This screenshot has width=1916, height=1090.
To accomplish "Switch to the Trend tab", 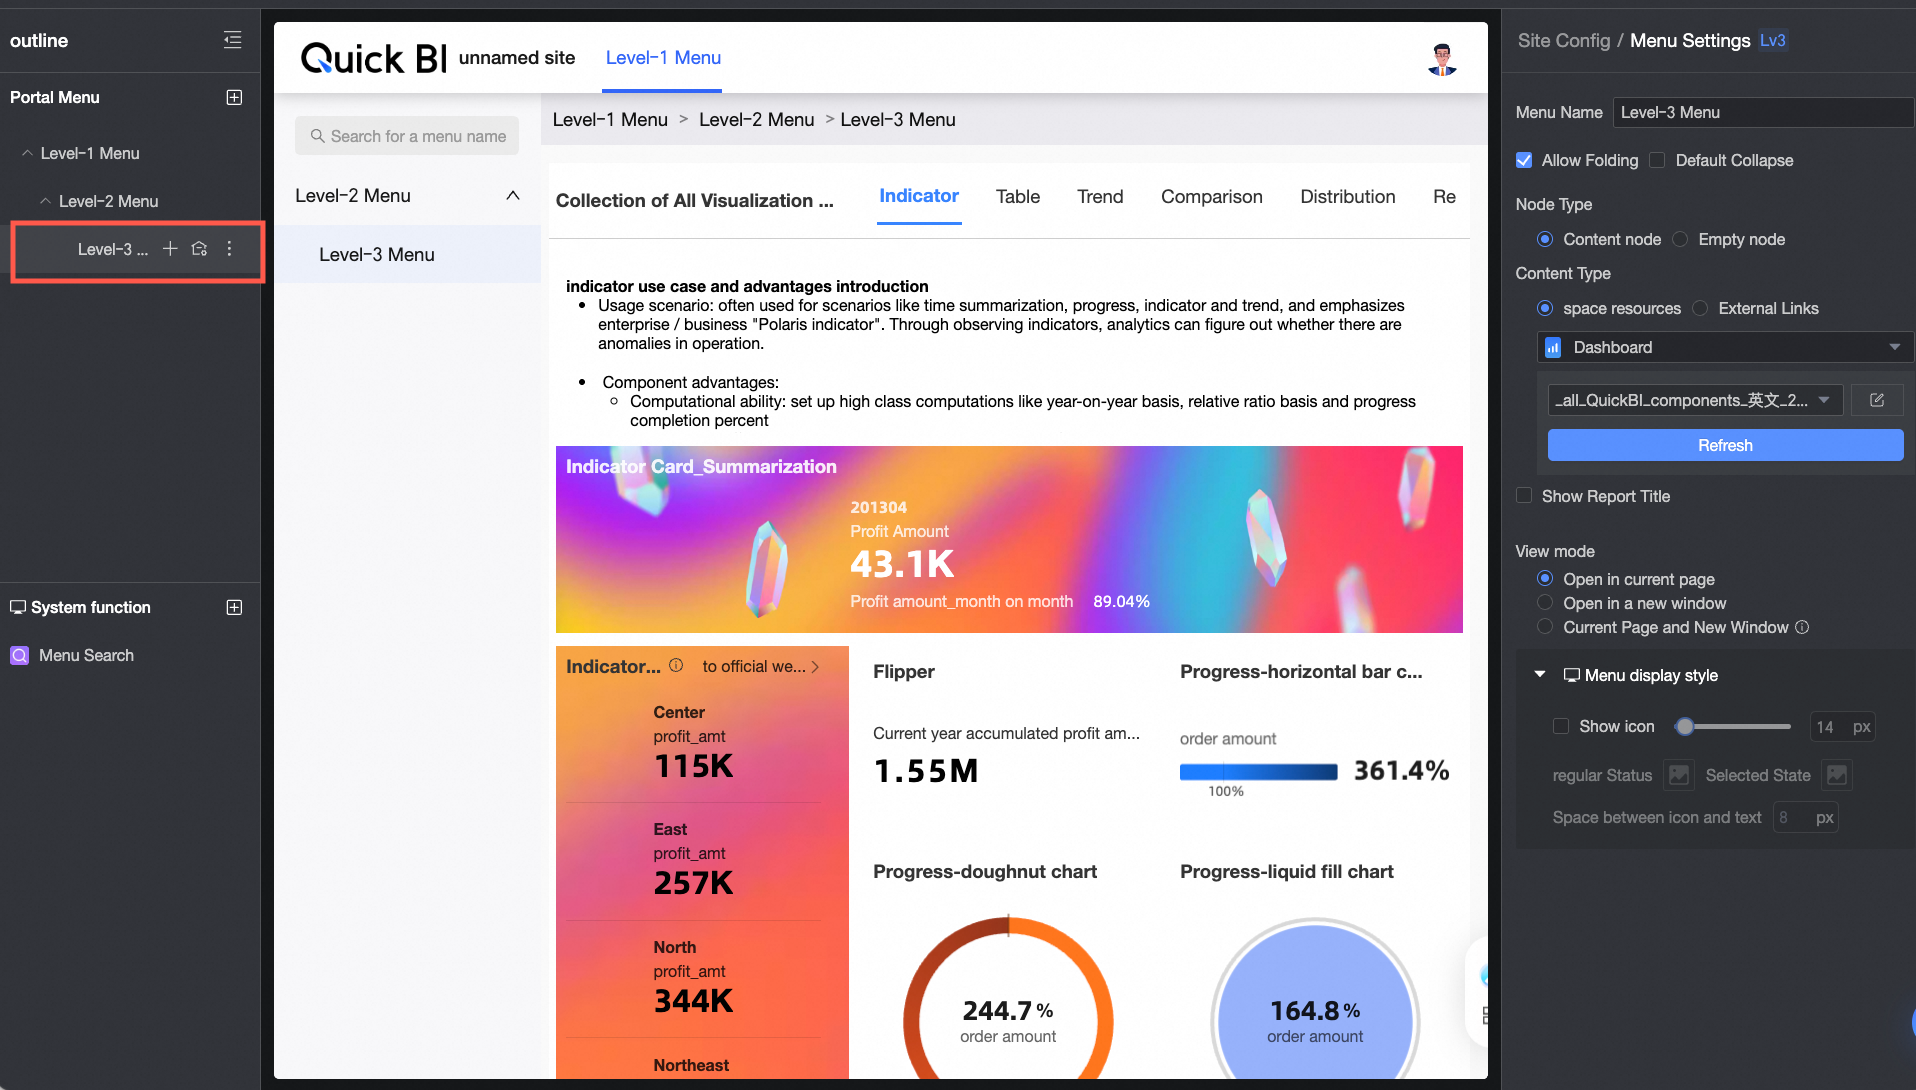I will point(1100,197).
